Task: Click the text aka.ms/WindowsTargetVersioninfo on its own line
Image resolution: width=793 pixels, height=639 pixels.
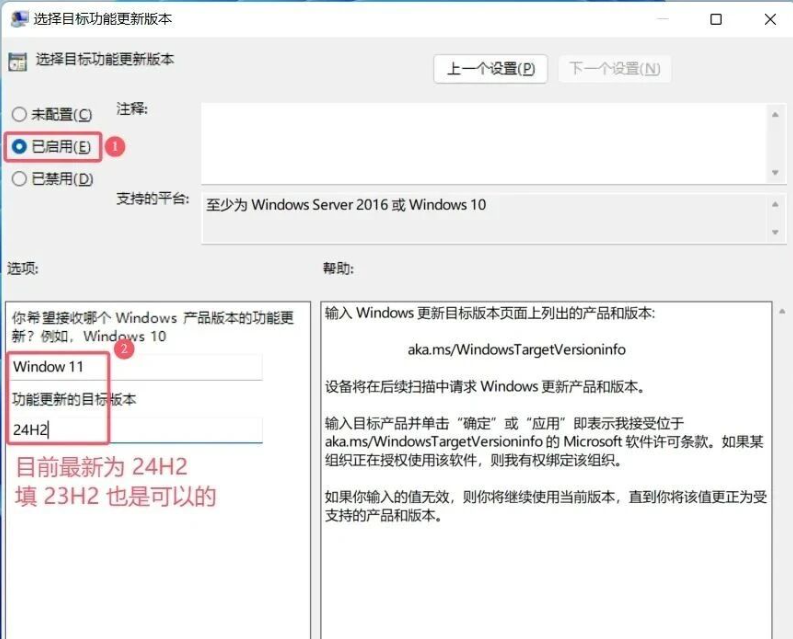Action: click(516, 350)
